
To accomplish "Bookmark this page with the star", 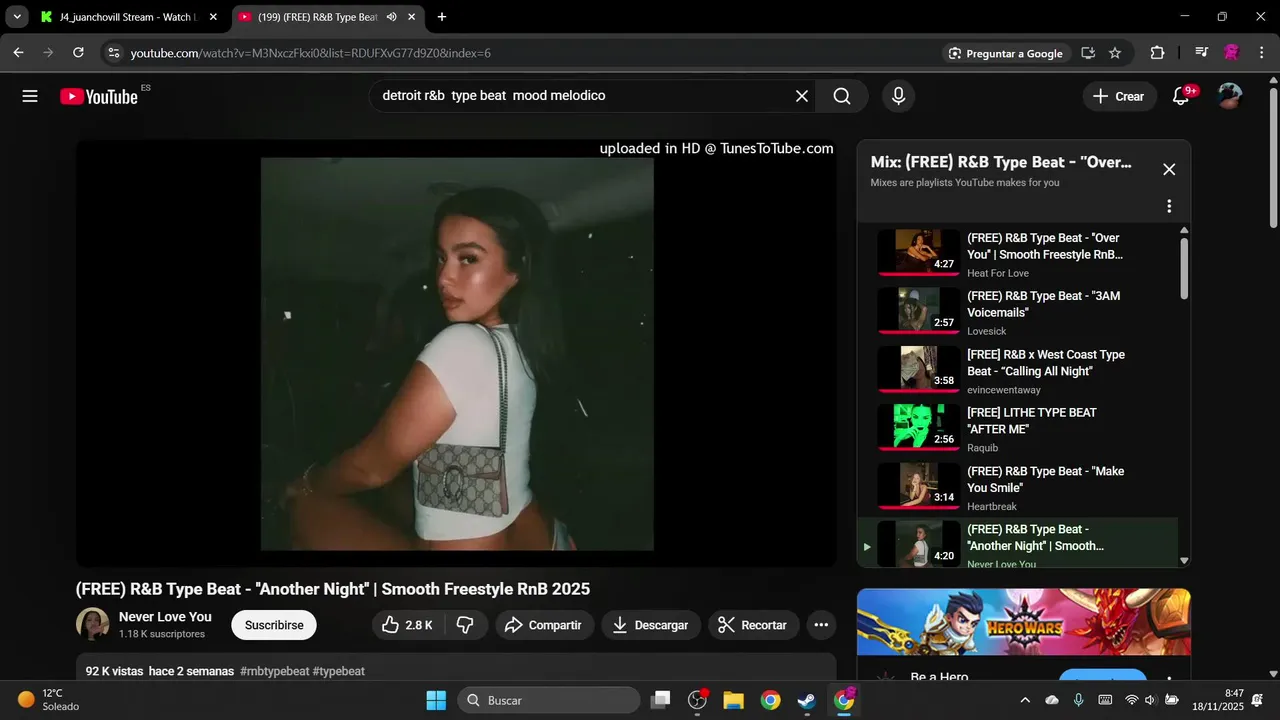I will pos(1115,53).
